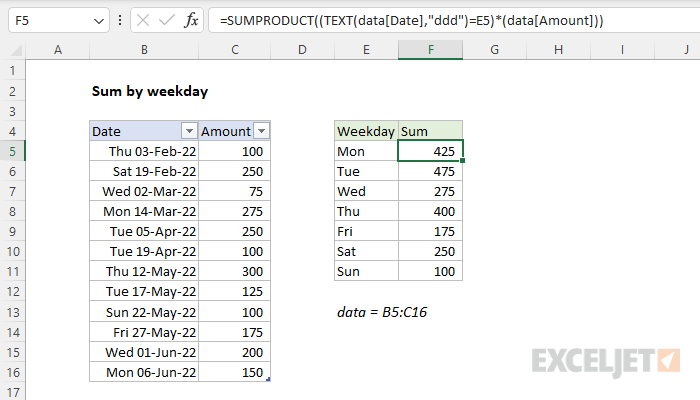This screenshot has width=700, height=400.
Task: Select cell 'Thu 03-Feb-22'
Action: click(x=144, y=151)
